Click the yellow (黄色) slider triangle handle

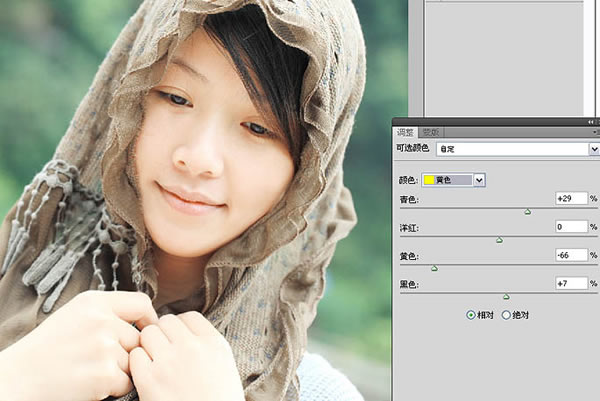click(x=434, y=268)
